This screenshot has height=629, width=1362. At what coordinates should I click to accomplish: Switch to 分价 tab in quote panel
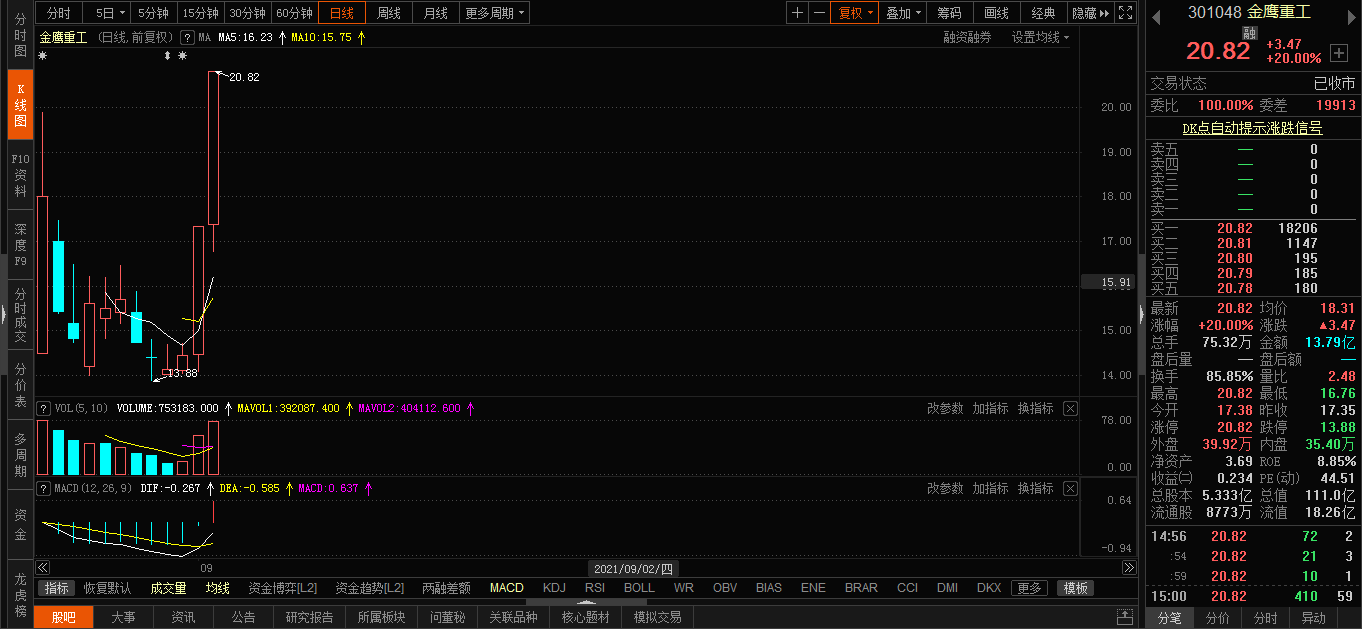point(1217,618)
